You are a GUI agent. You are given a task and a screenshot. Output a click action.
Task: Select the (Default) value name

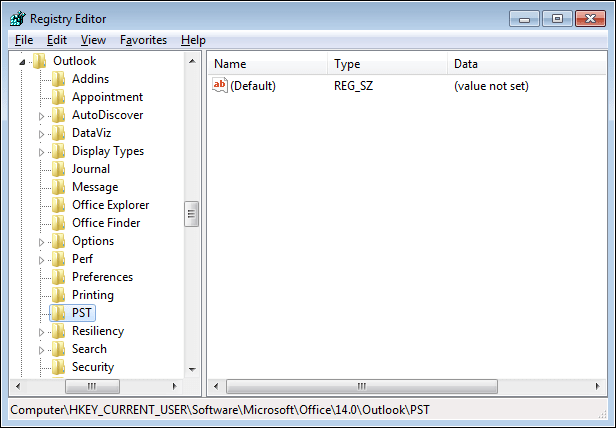pyautogui.click(x=253, y=86)
